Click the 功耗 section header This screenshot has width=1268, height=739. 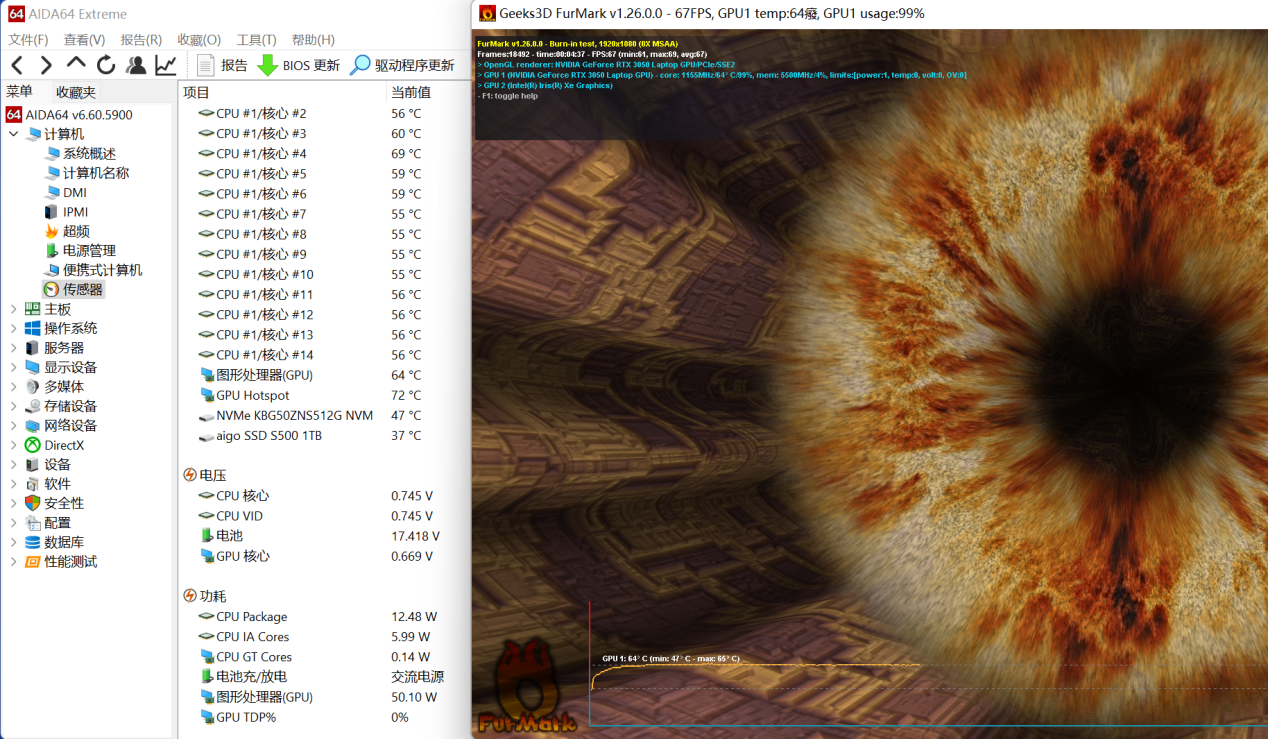(205, 596)
